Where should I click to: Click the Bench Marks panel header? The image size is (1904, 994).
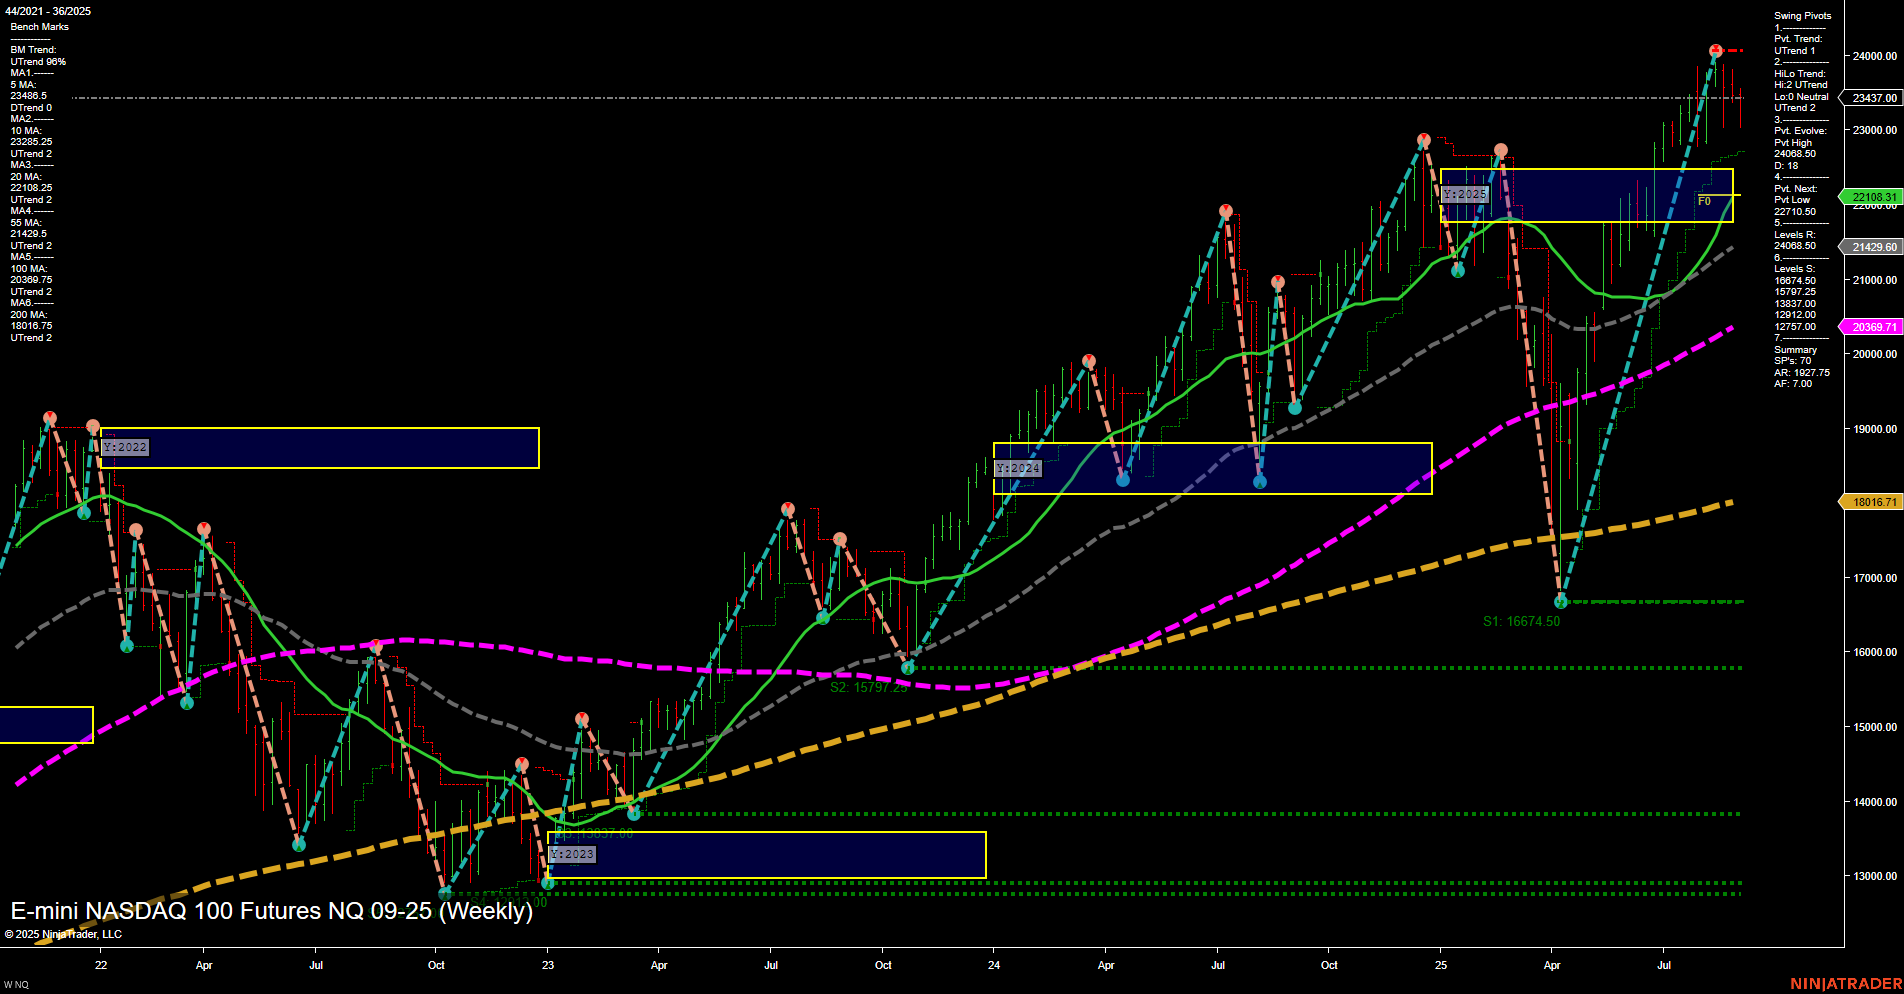click(x=38, y=26)
